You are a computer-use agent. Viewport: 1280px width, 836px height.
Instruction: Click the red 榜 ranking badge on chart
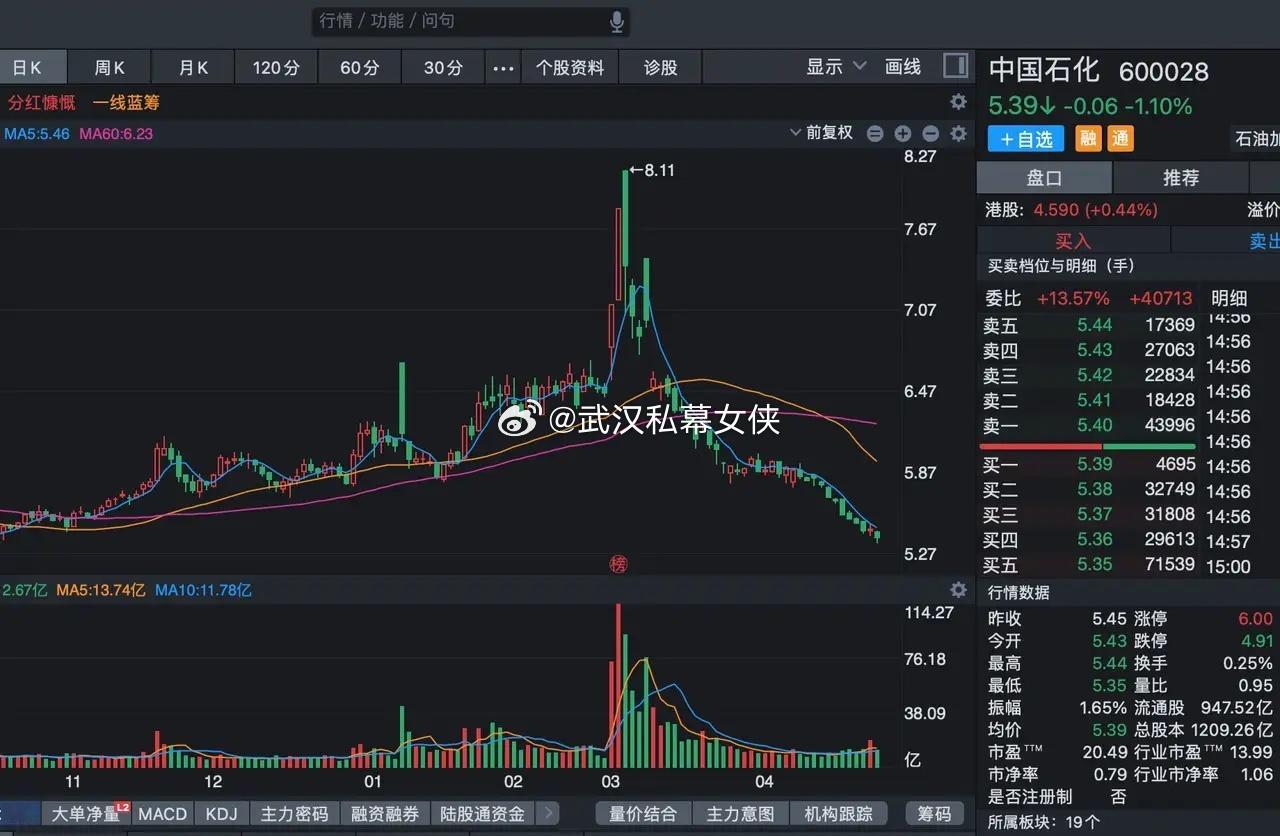click(x=619, y=564)
